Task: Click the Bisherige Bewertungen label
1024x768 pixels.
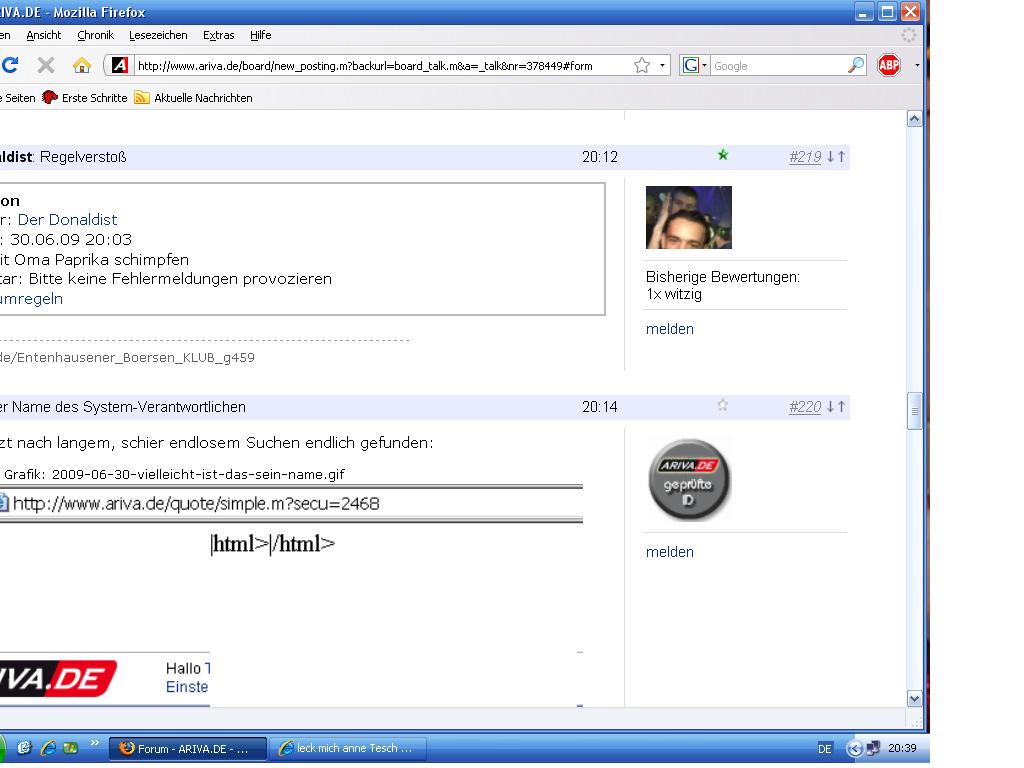Action: click(722, 277)
